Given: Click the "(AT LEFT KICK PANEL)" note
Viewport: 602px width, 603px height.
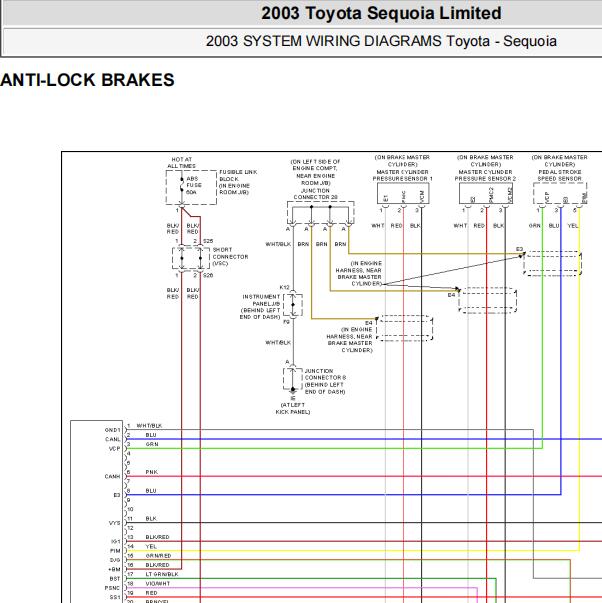Looking at the screenshot, I should (293, 408).
